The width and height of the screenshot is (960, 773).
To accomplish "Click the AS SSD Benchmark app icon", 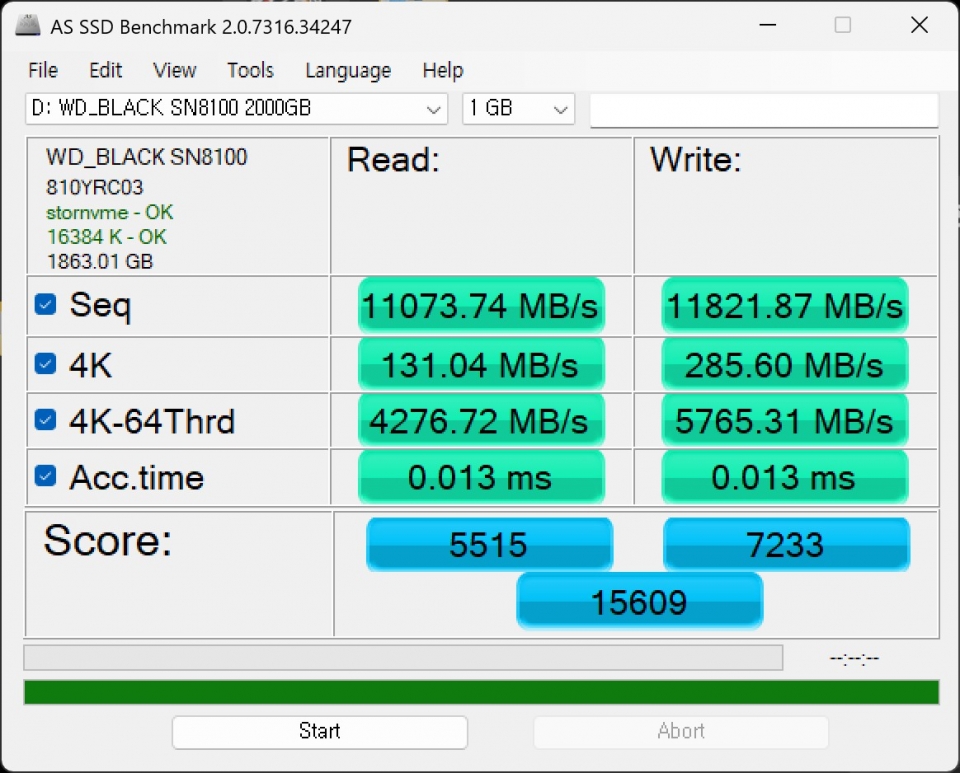I will [28, 26].
